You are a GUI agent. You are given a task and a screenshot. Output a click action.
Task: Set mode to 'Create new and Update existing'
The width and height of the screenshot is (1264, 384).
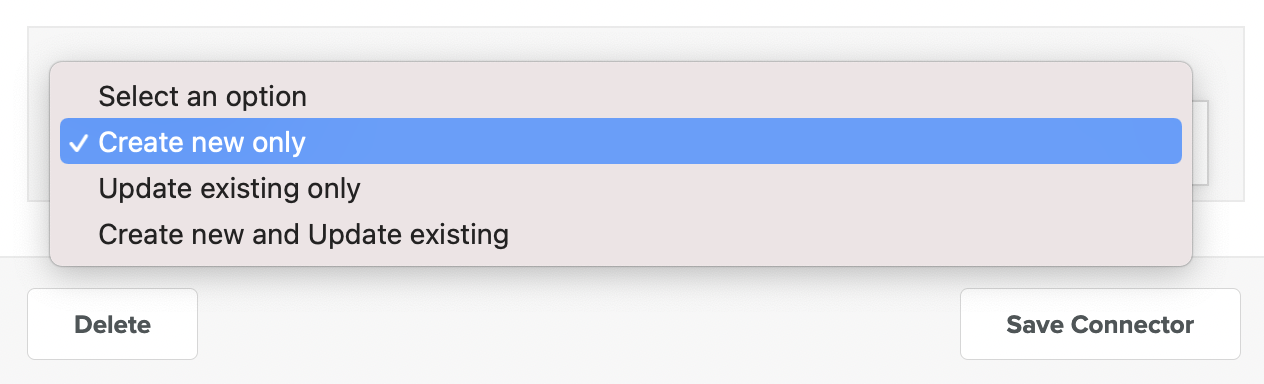[x=621, y=234]
